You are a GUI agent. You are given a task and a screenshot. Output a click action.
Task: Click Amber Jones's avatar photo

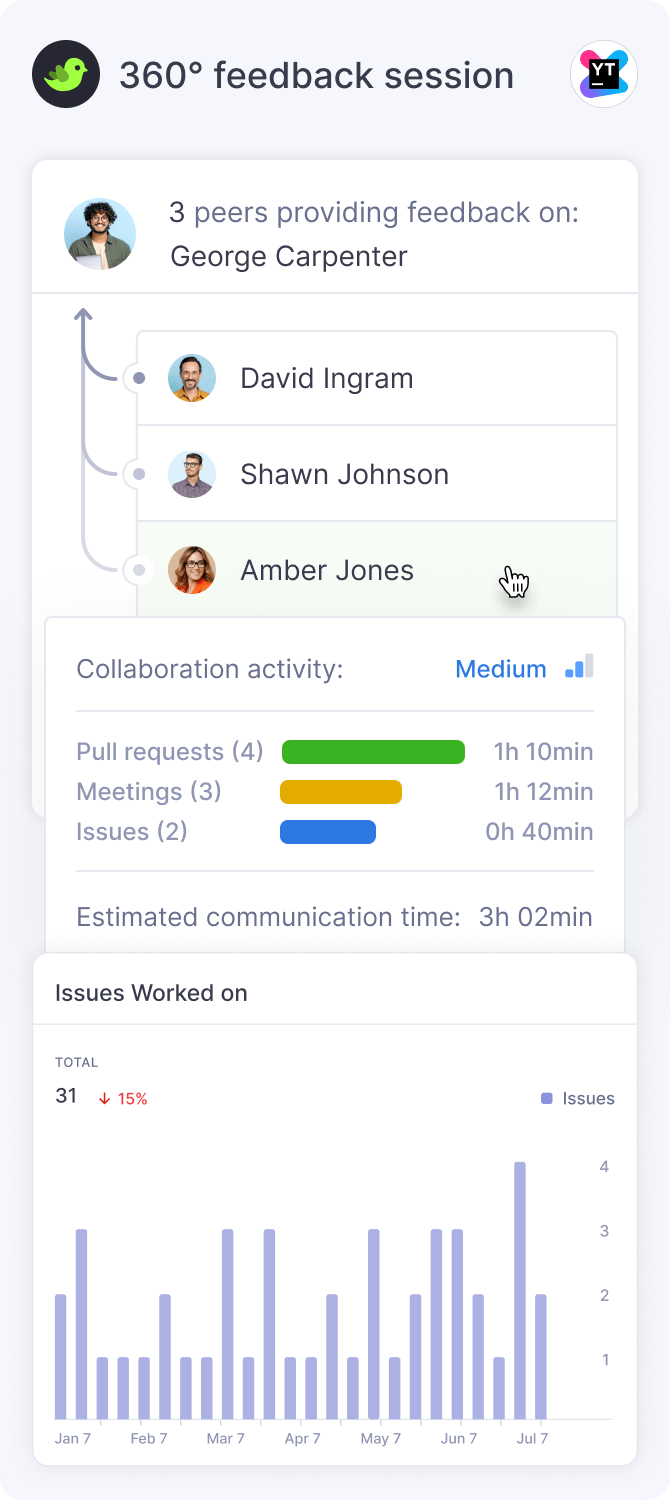click(192, 570)
